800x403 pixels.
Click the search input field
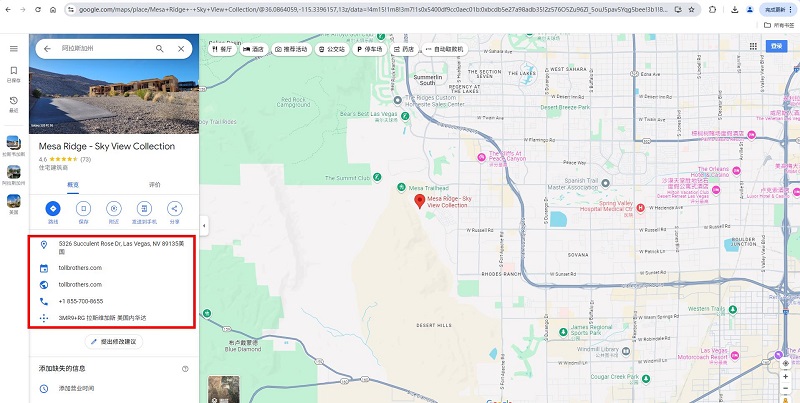pos(105,48)
